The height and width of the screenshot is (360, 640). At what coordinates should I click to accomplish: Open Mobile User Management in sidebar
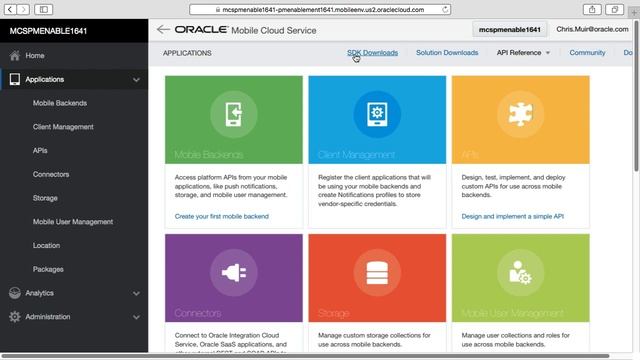tap(73, 222)
